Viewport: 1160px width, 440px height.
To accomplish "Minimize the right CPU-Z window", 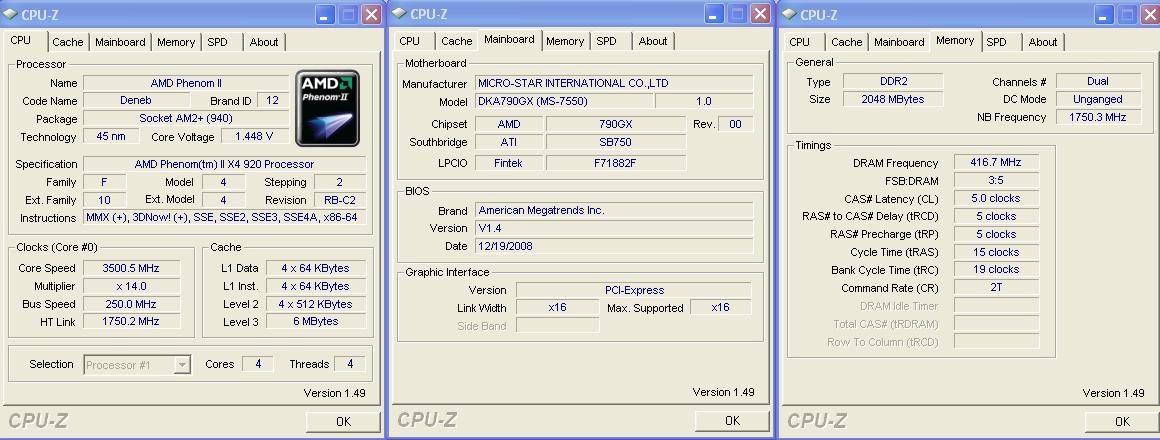I will click(1105, 14).
